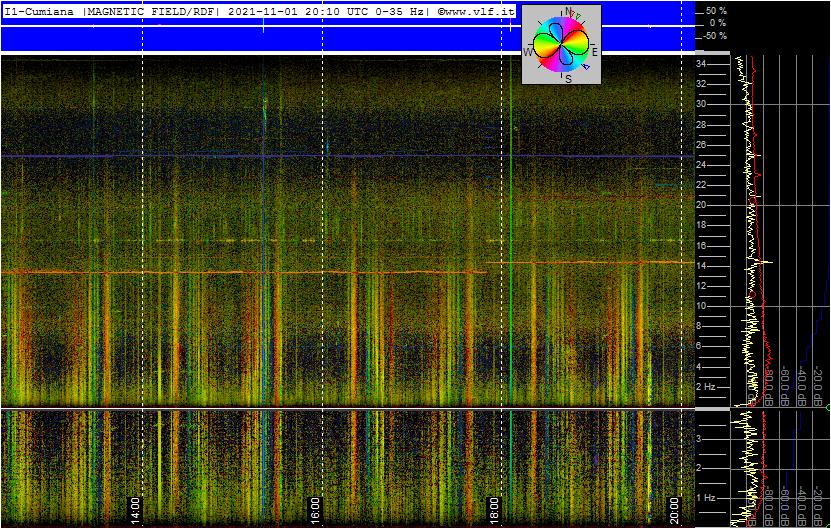Click the -20.0 dB label in upper spectrum panel
The width and height of the screenshot is (831, 529).
click(818, 386)
